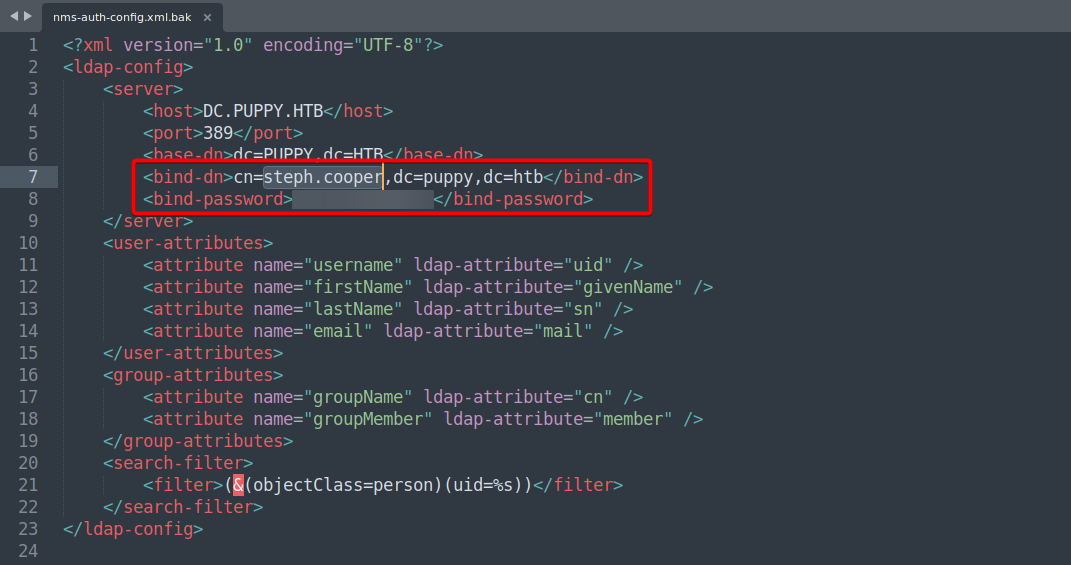Click line number 24 in the gutter
The image size is (1071, 565).
(28, 551)
